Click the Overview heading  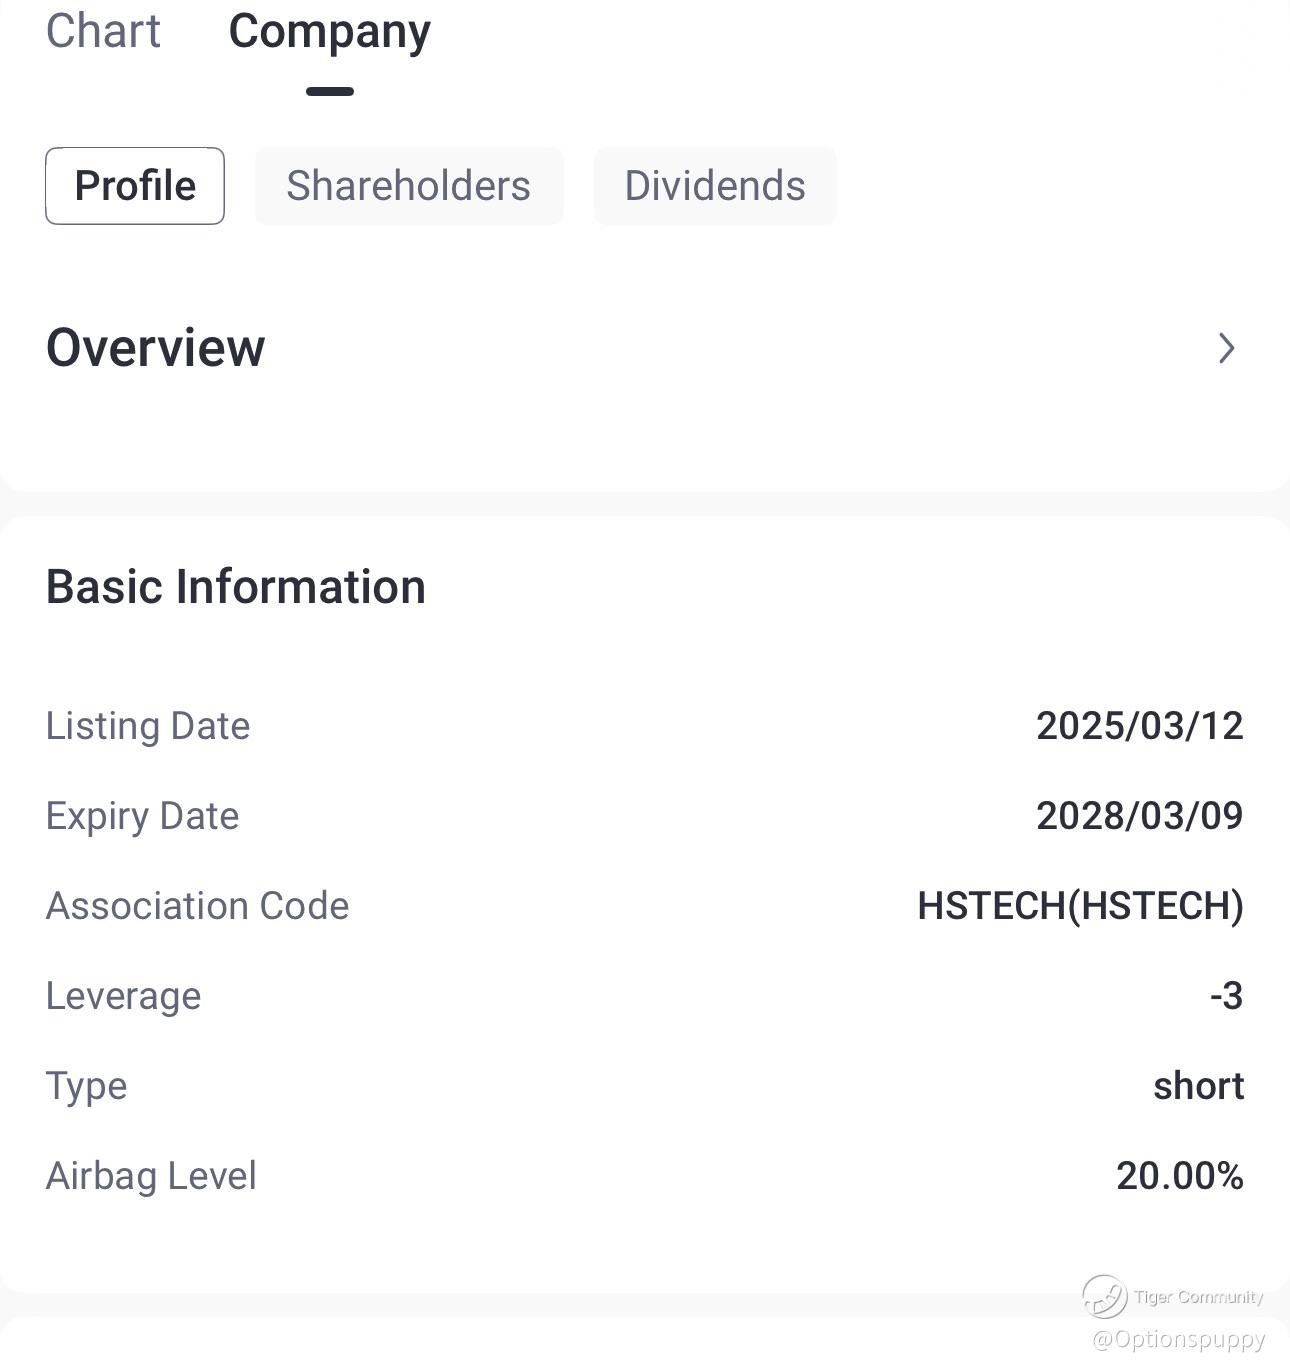[156, 348]
